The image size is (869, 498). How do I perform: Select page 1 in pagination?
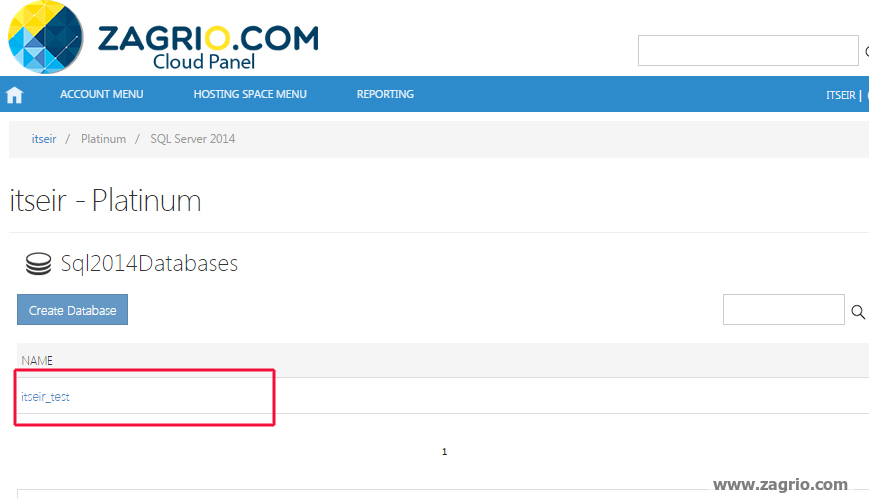tap(444, 452)
